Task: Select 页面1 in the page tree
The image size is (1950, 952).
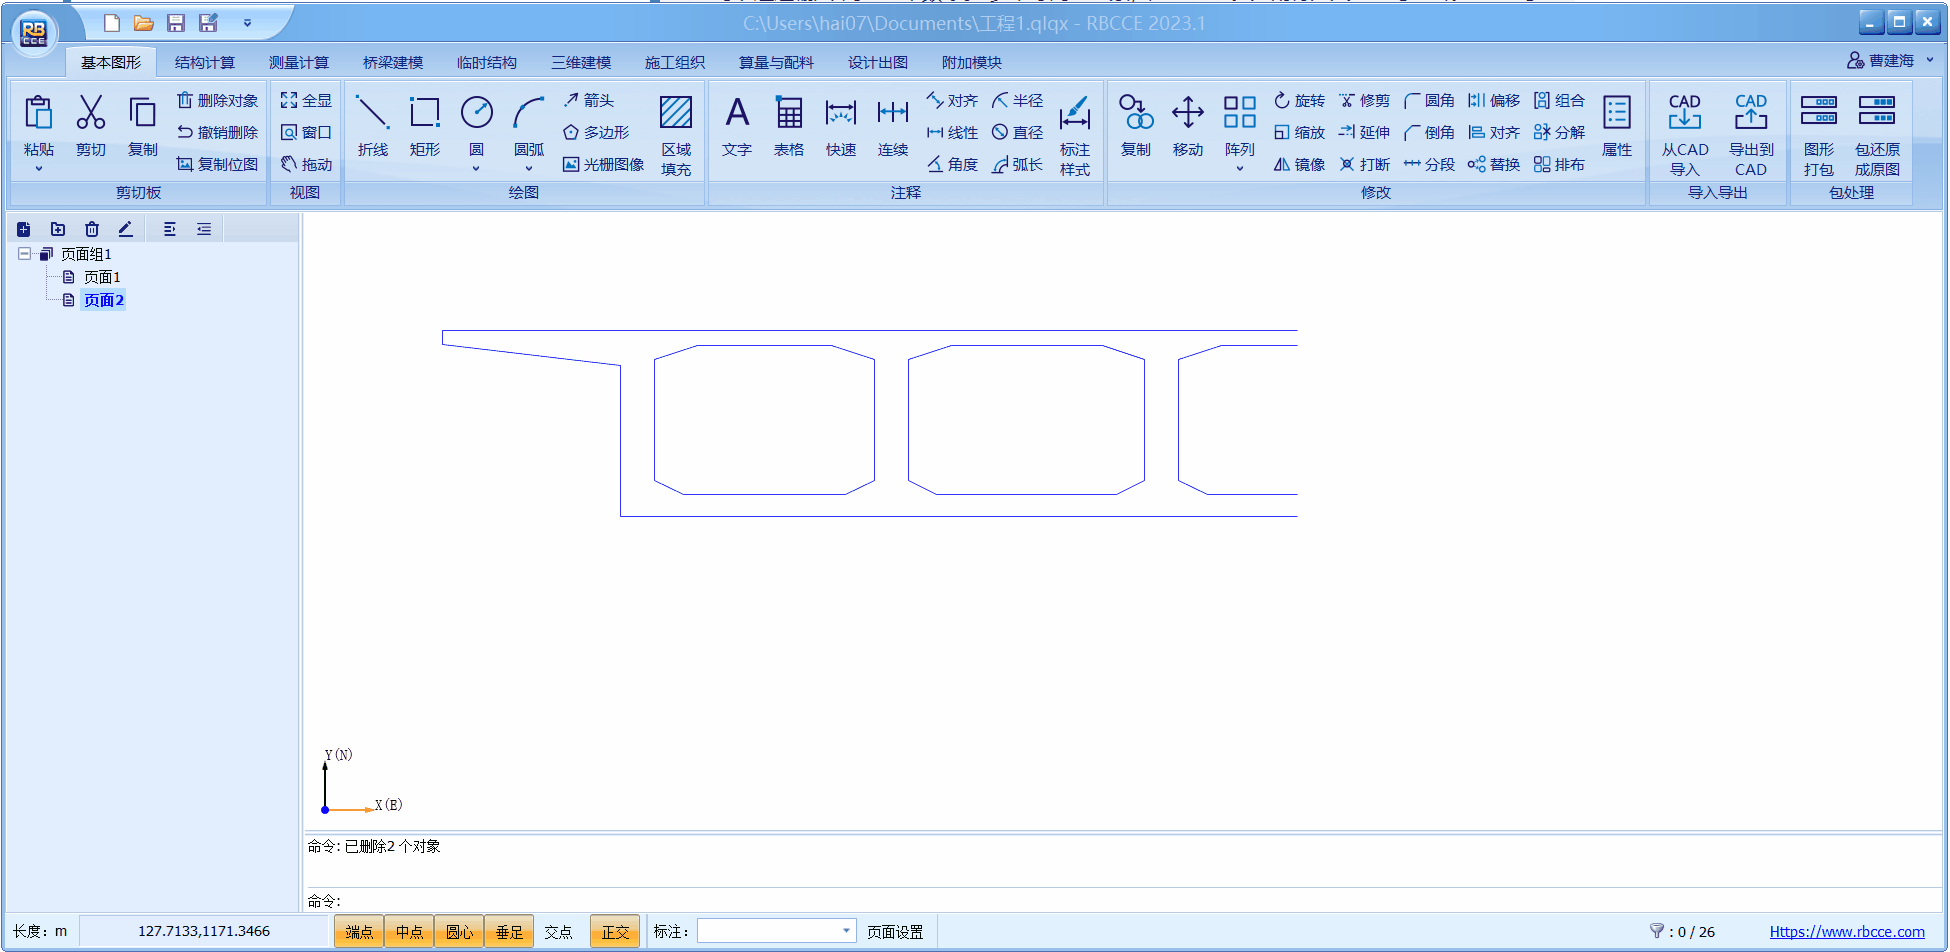Action: coord(102,277)
